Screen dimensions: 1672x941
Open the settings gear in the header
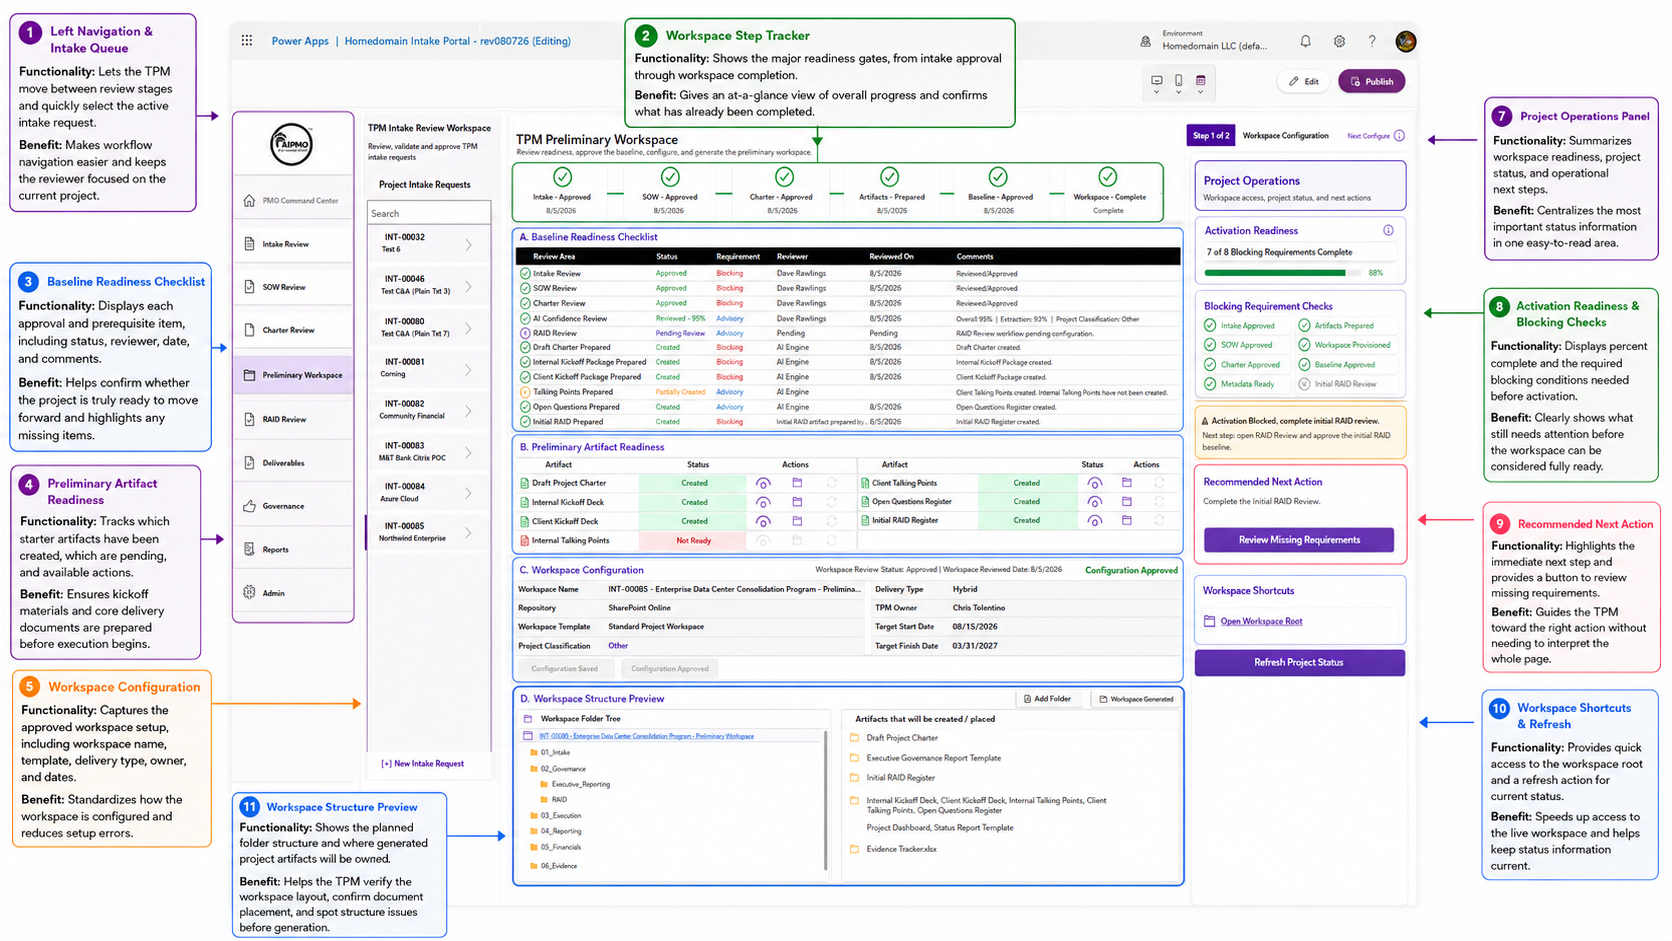pyautogui.click(x=1339, y=41)
